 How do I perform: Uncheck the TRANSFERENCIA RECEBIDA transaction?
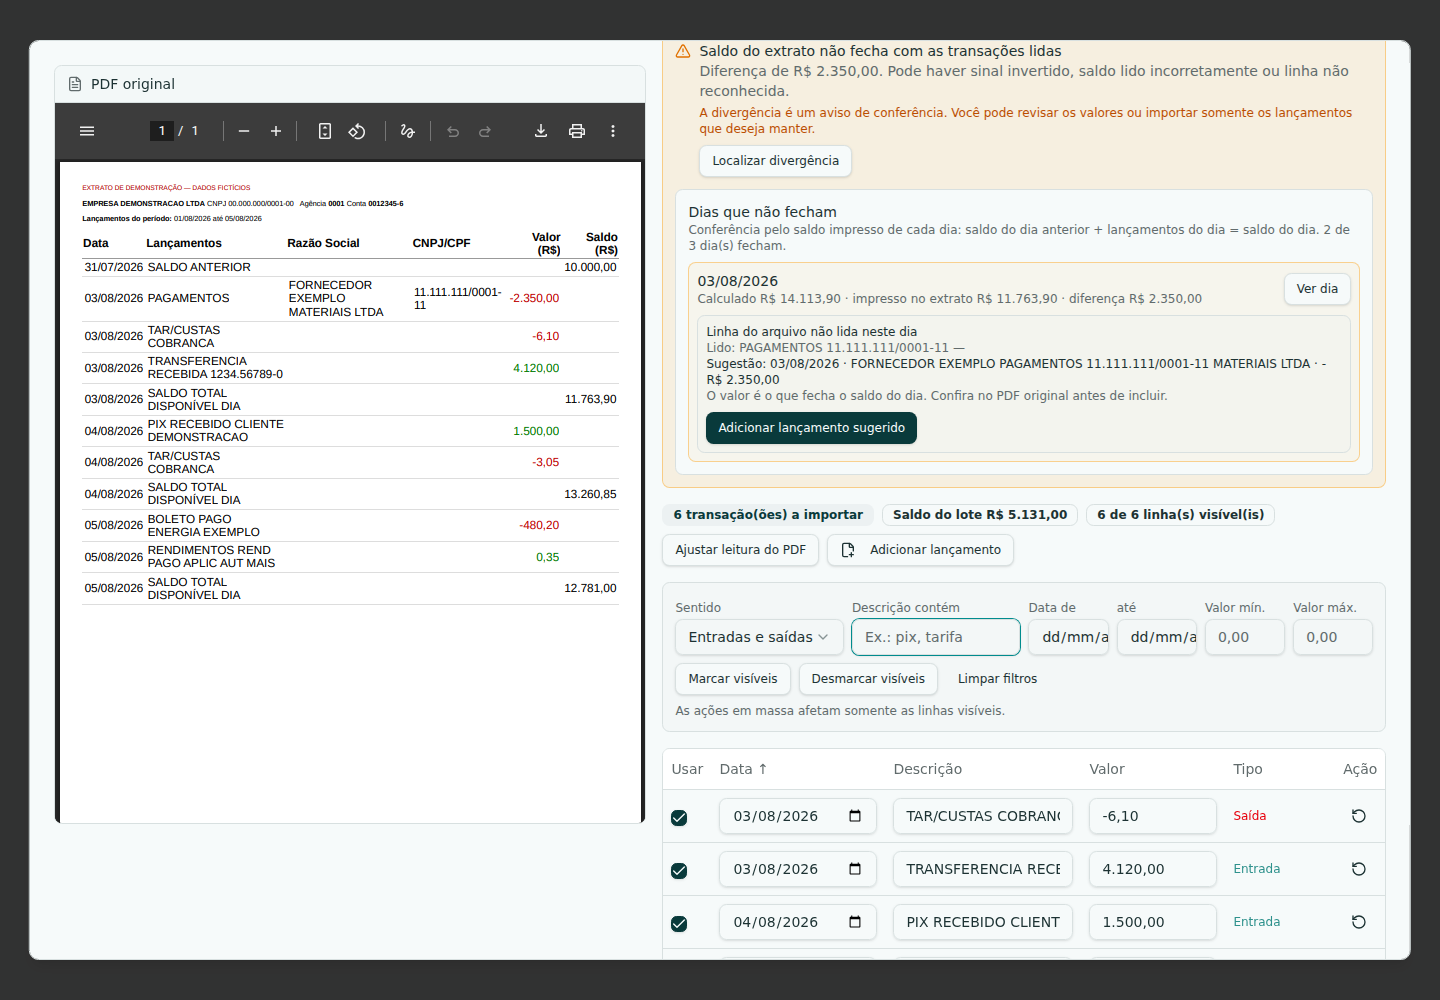pyautogui.click(x=679, y=871)
